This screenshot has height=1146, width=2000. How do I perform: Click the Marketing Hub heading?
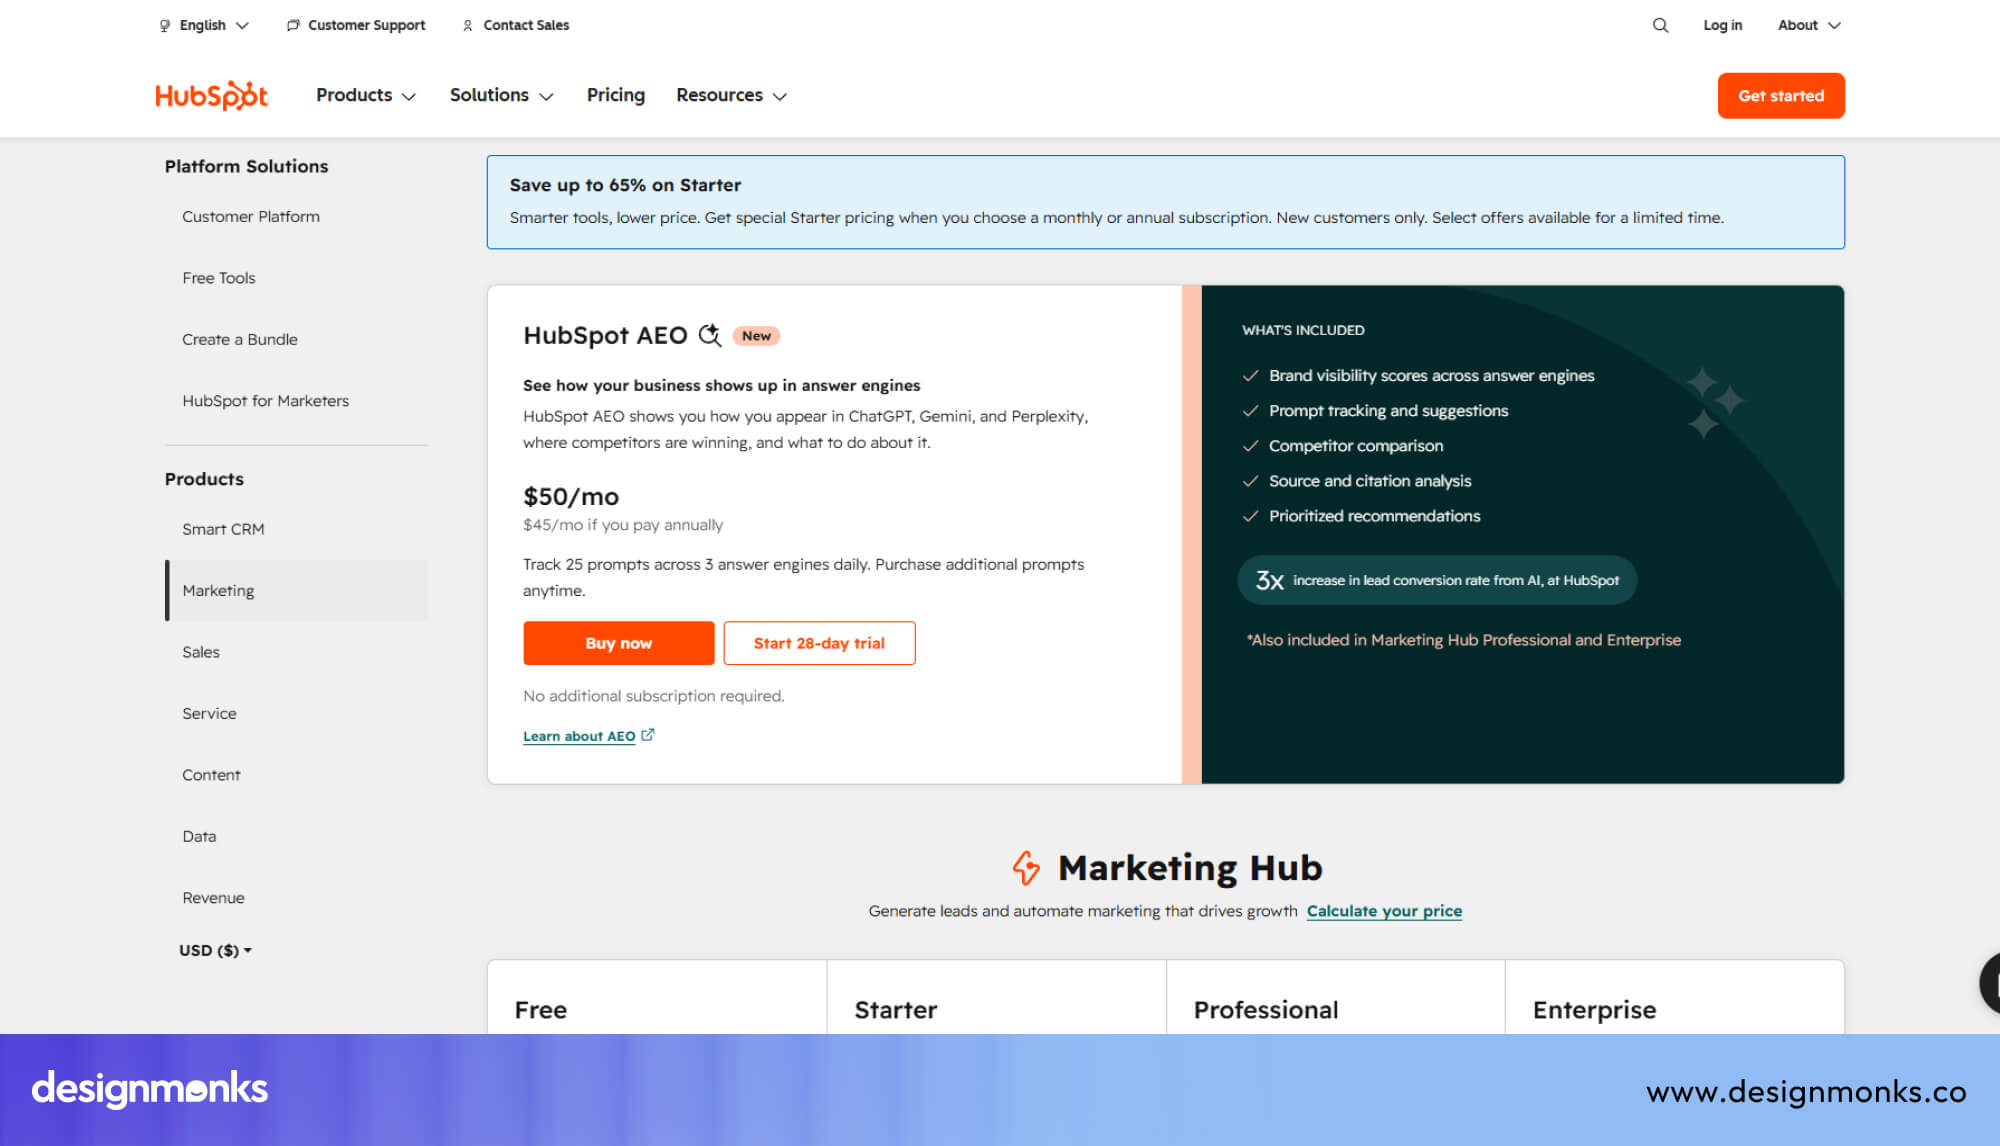[x=1189, y=868]
